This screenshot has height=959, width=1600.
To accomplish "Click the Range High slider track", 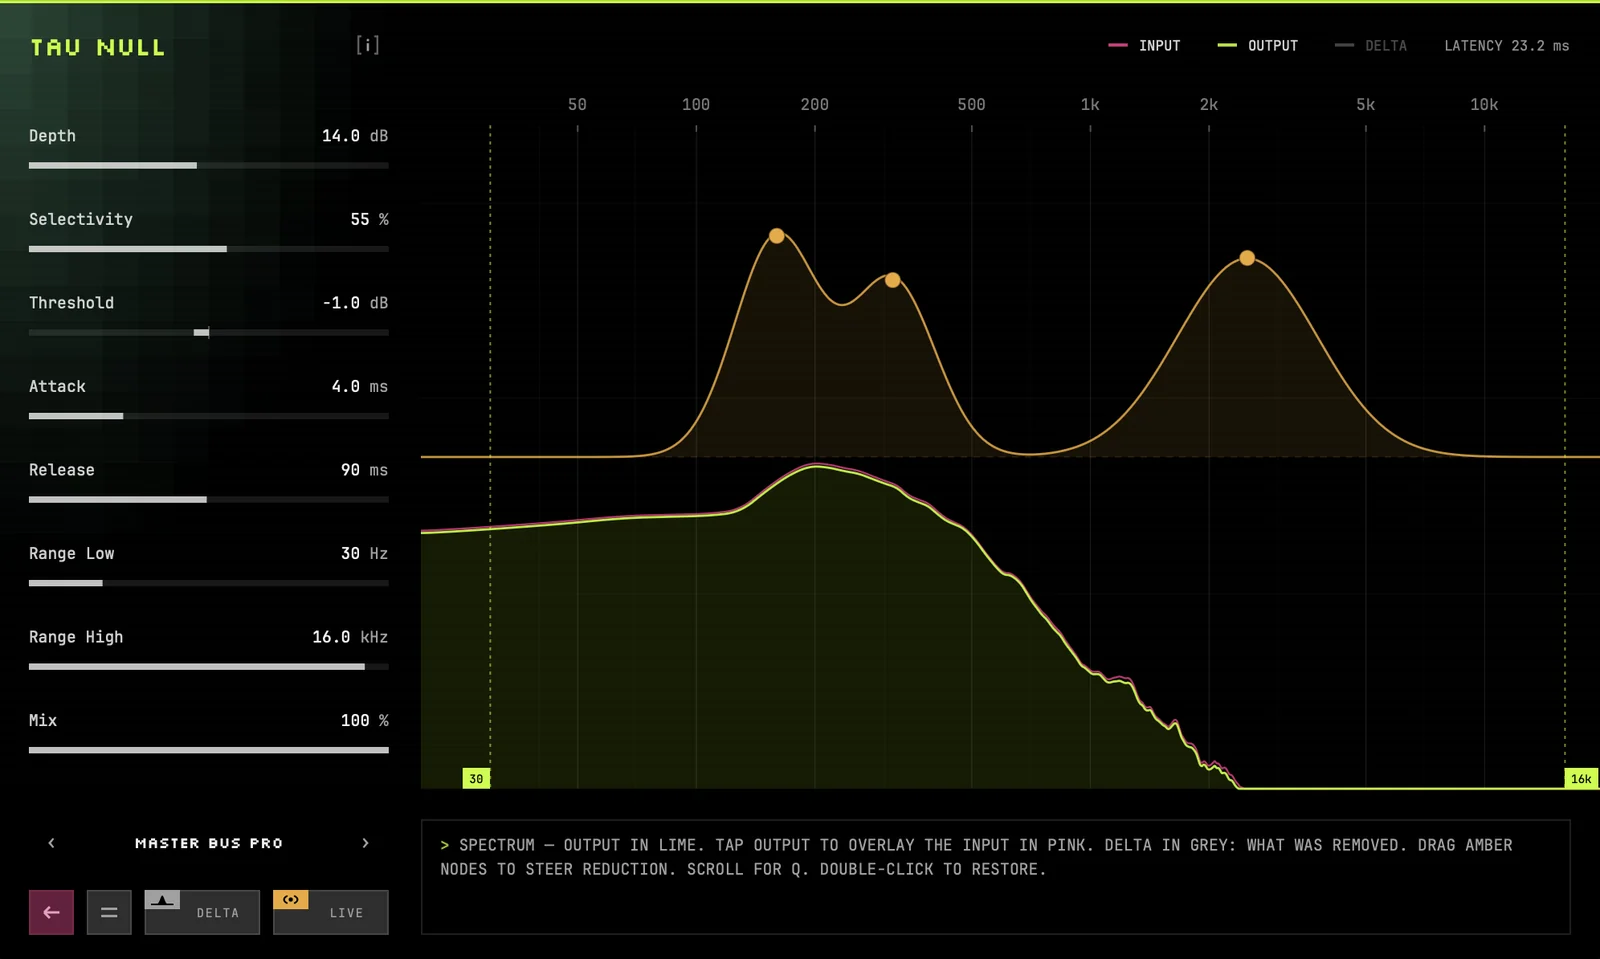I will click(x=209, y=666).
